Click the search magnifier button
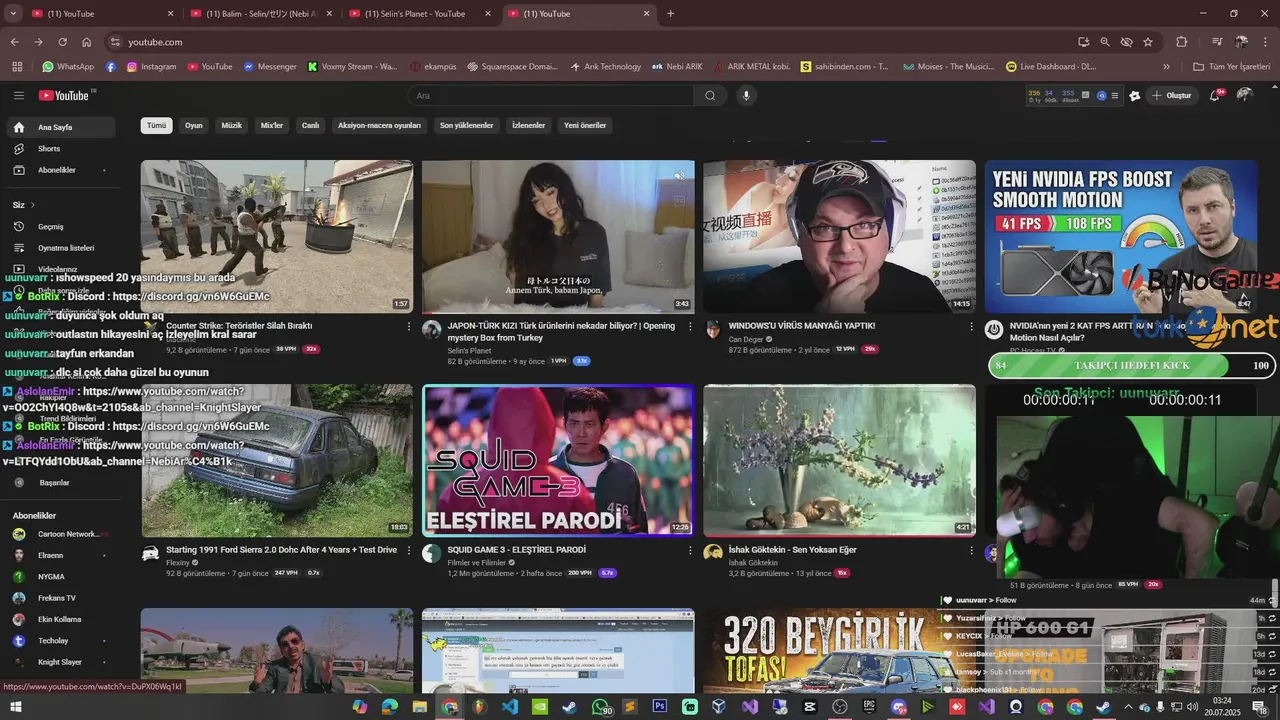Viewport: 1280px width, 720px height. click(x=710, y=95)
